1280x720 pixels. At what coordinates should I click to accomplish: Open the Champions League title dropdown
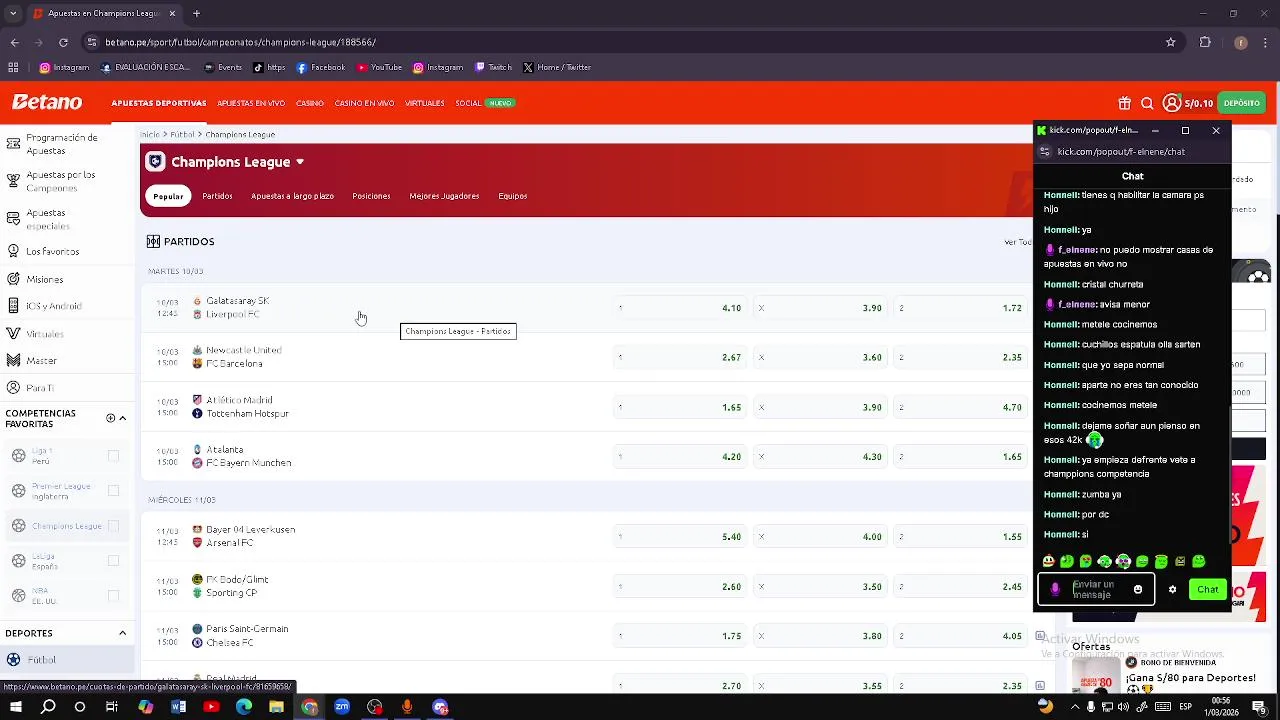(x=299, y=162)
